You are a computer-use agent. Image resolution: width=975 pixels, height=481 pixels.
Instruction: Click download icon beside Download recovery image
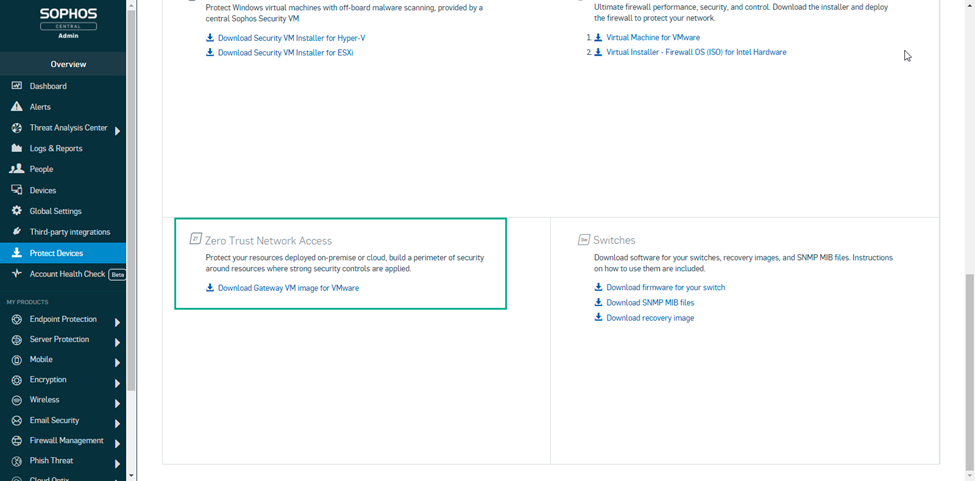(598, 318)
